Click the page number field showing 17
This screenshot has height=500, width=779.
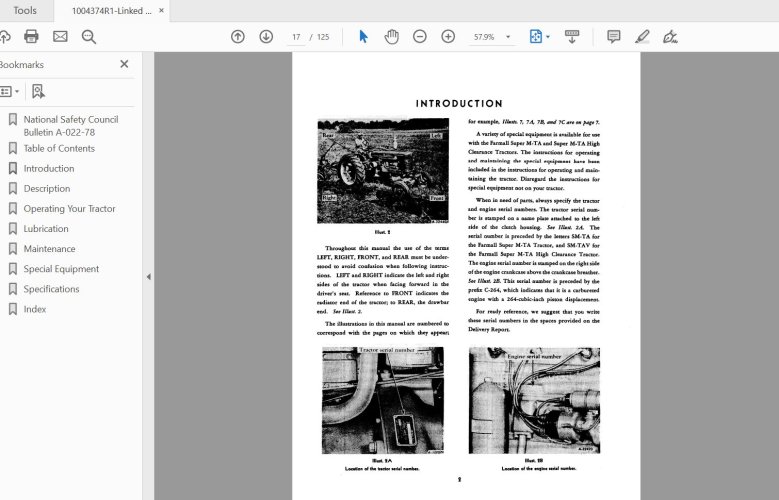(296, 37)
